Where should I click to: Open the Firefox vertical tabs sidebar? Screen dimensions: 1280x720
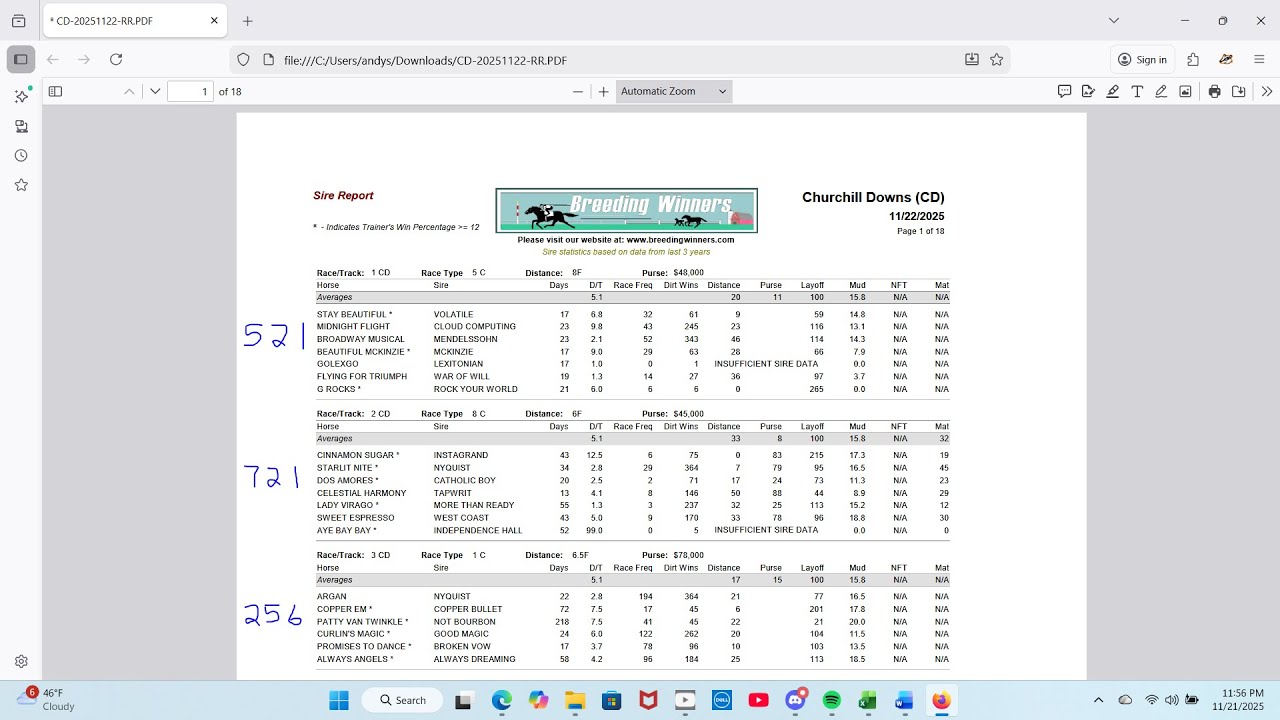pyautogui.click(x=21, y=60)
